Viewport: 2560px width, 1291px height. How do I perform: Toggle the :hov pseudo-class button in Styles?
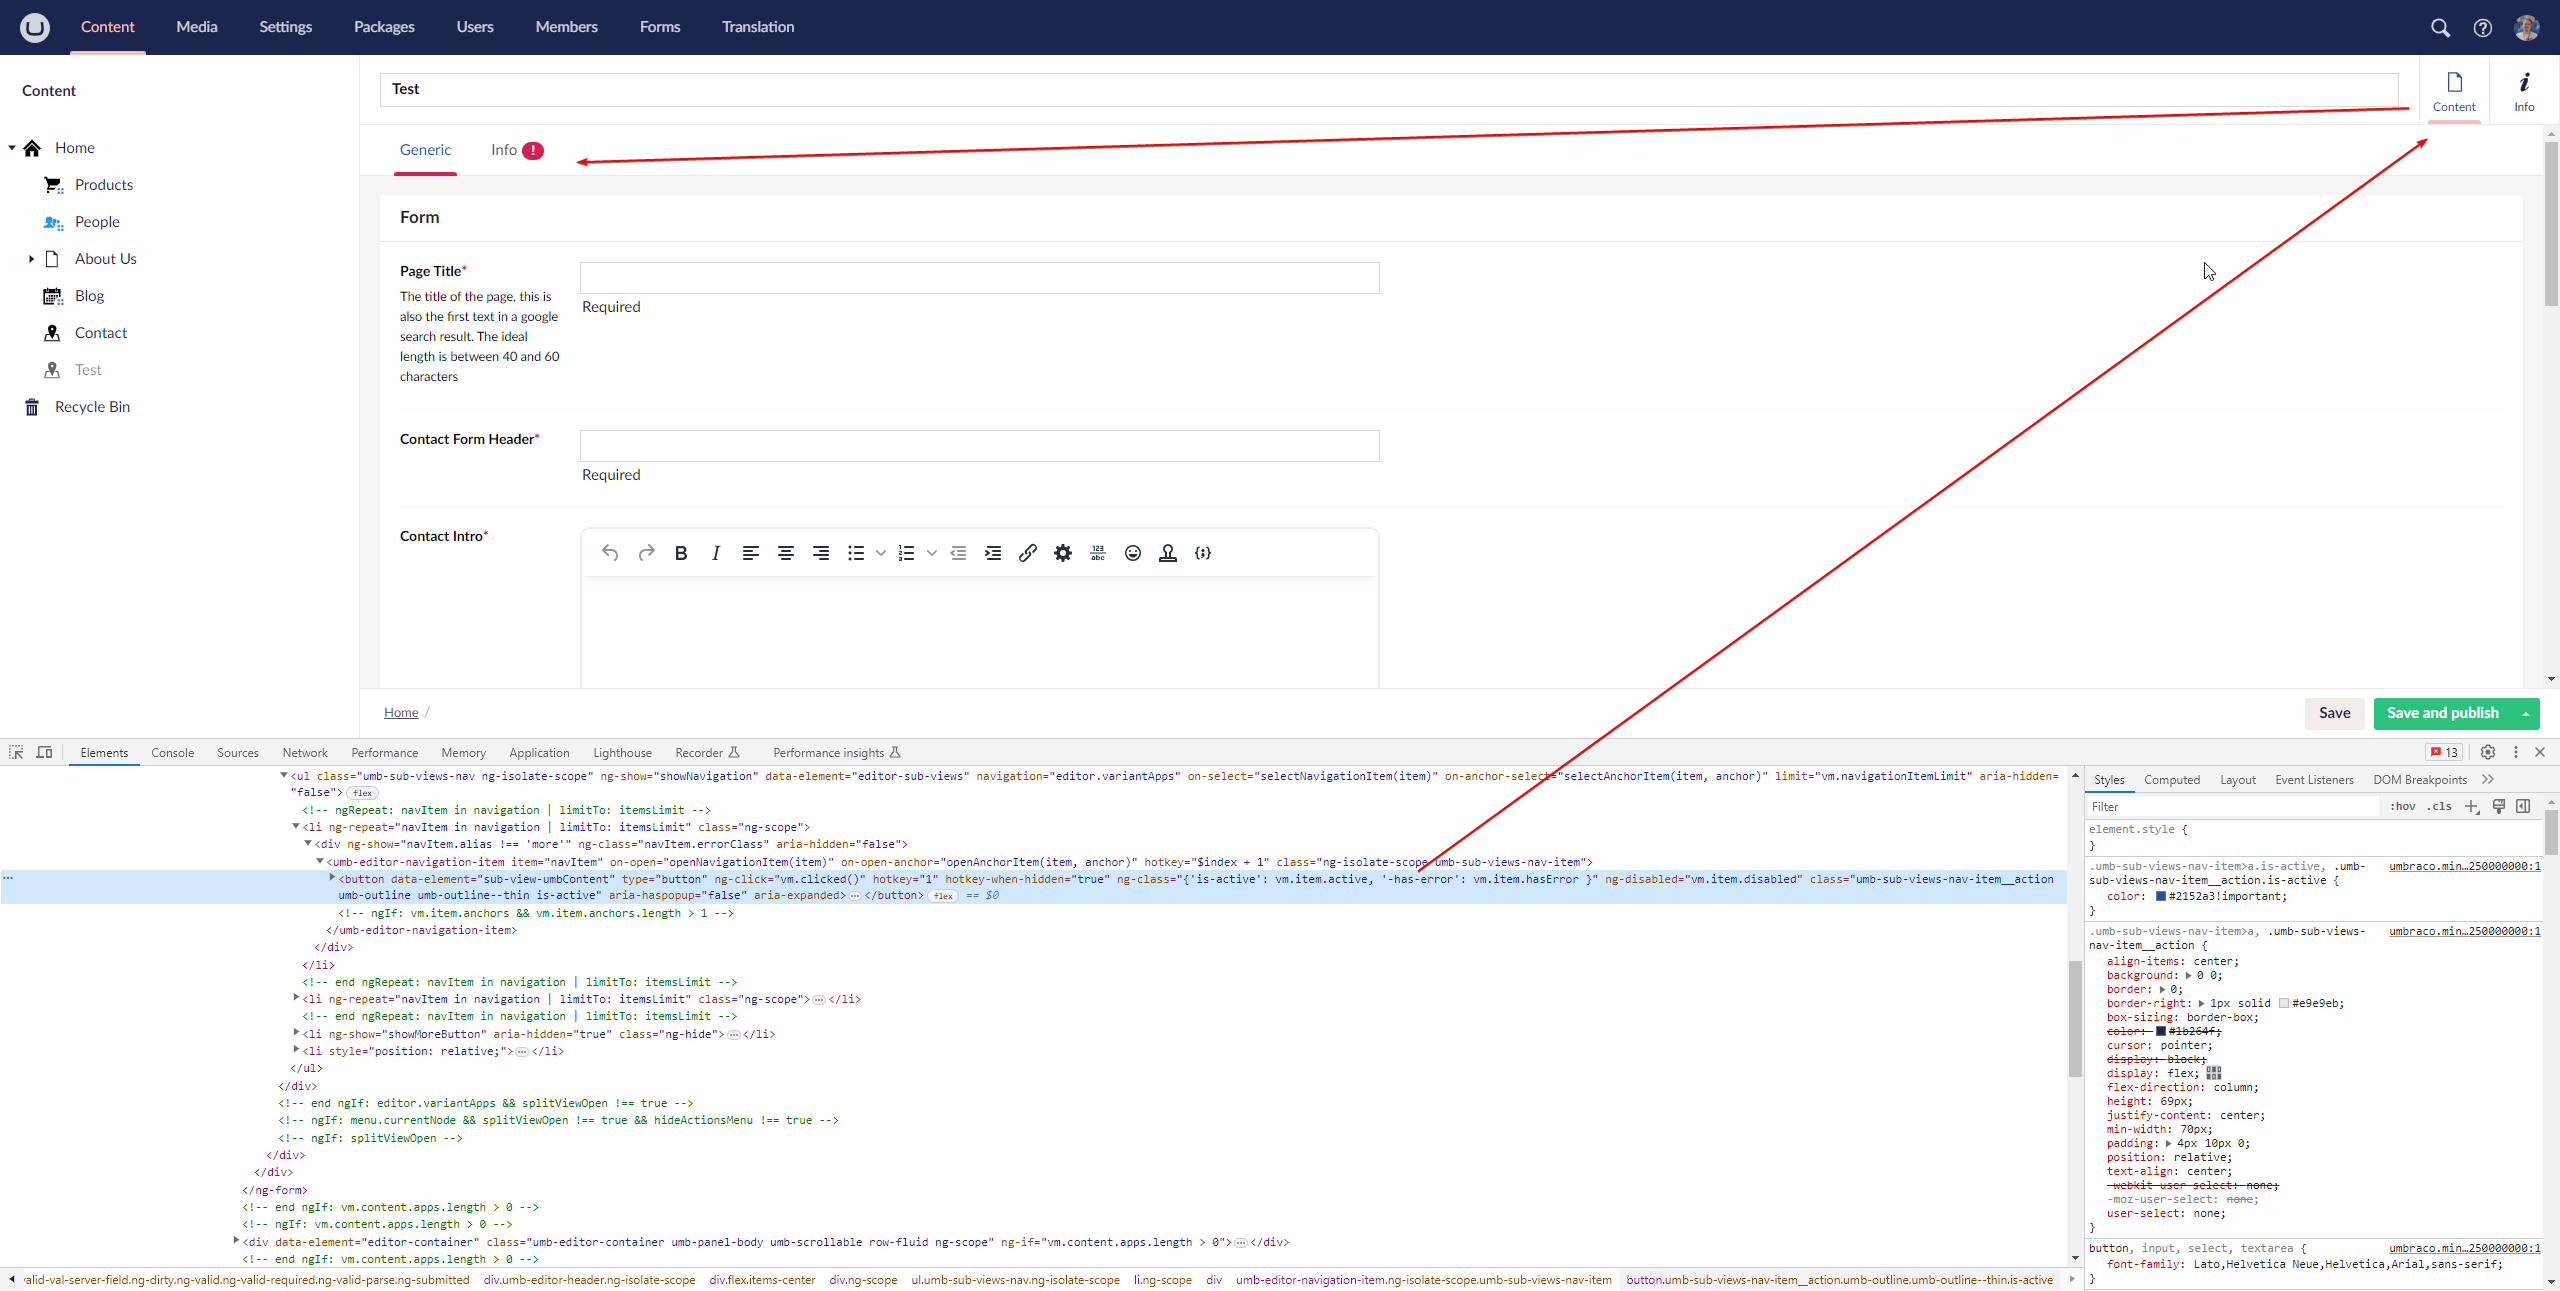point(2402,806)
